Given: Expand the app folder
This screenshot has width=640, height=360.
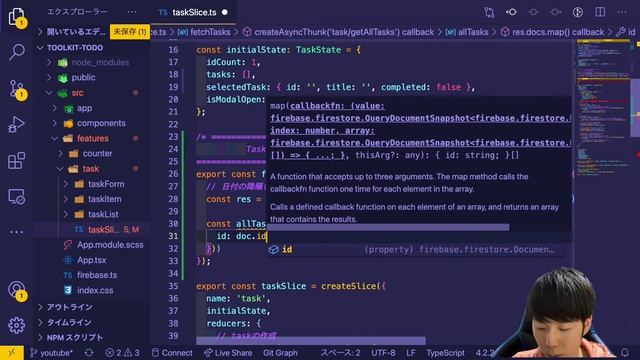Looking at the screenshot, I should [x=84, y=108].
